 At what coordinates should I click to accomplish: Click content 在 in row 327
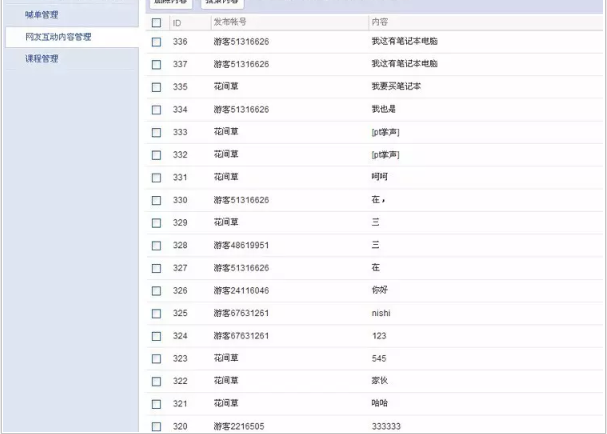(376, 267)
